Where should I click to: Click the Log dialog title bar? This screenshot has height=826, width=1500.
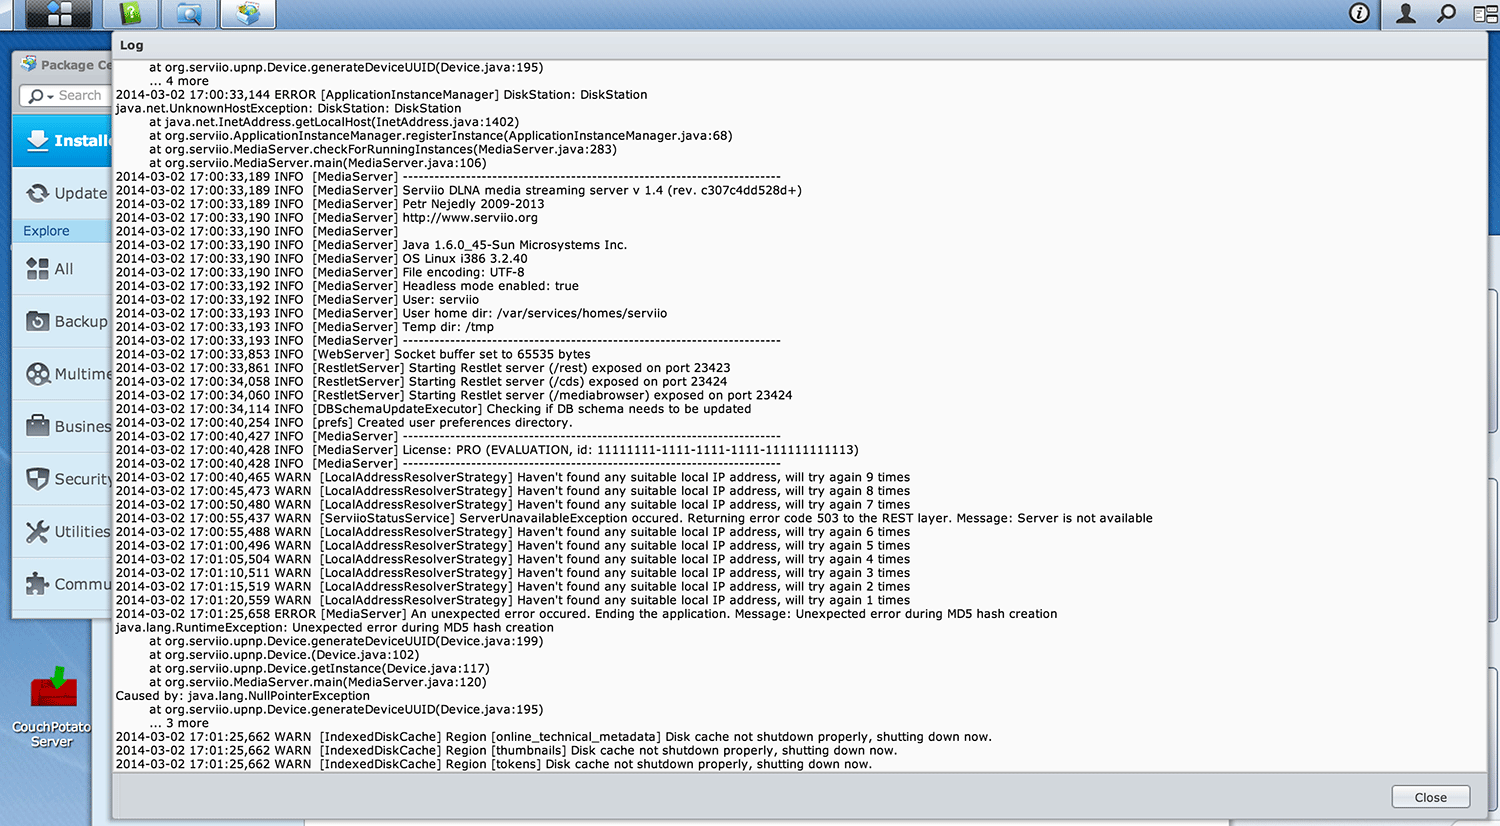(x=799, y=45)
